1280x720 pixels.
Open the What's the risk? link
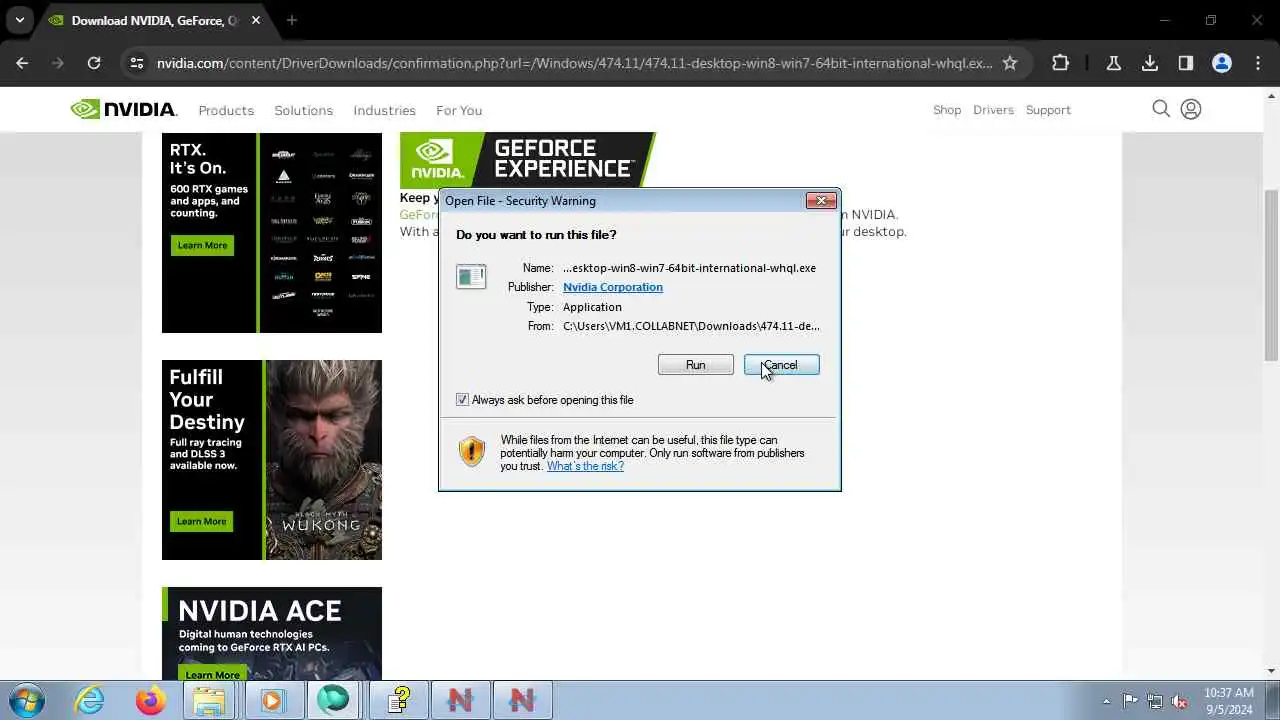(585, 466)
